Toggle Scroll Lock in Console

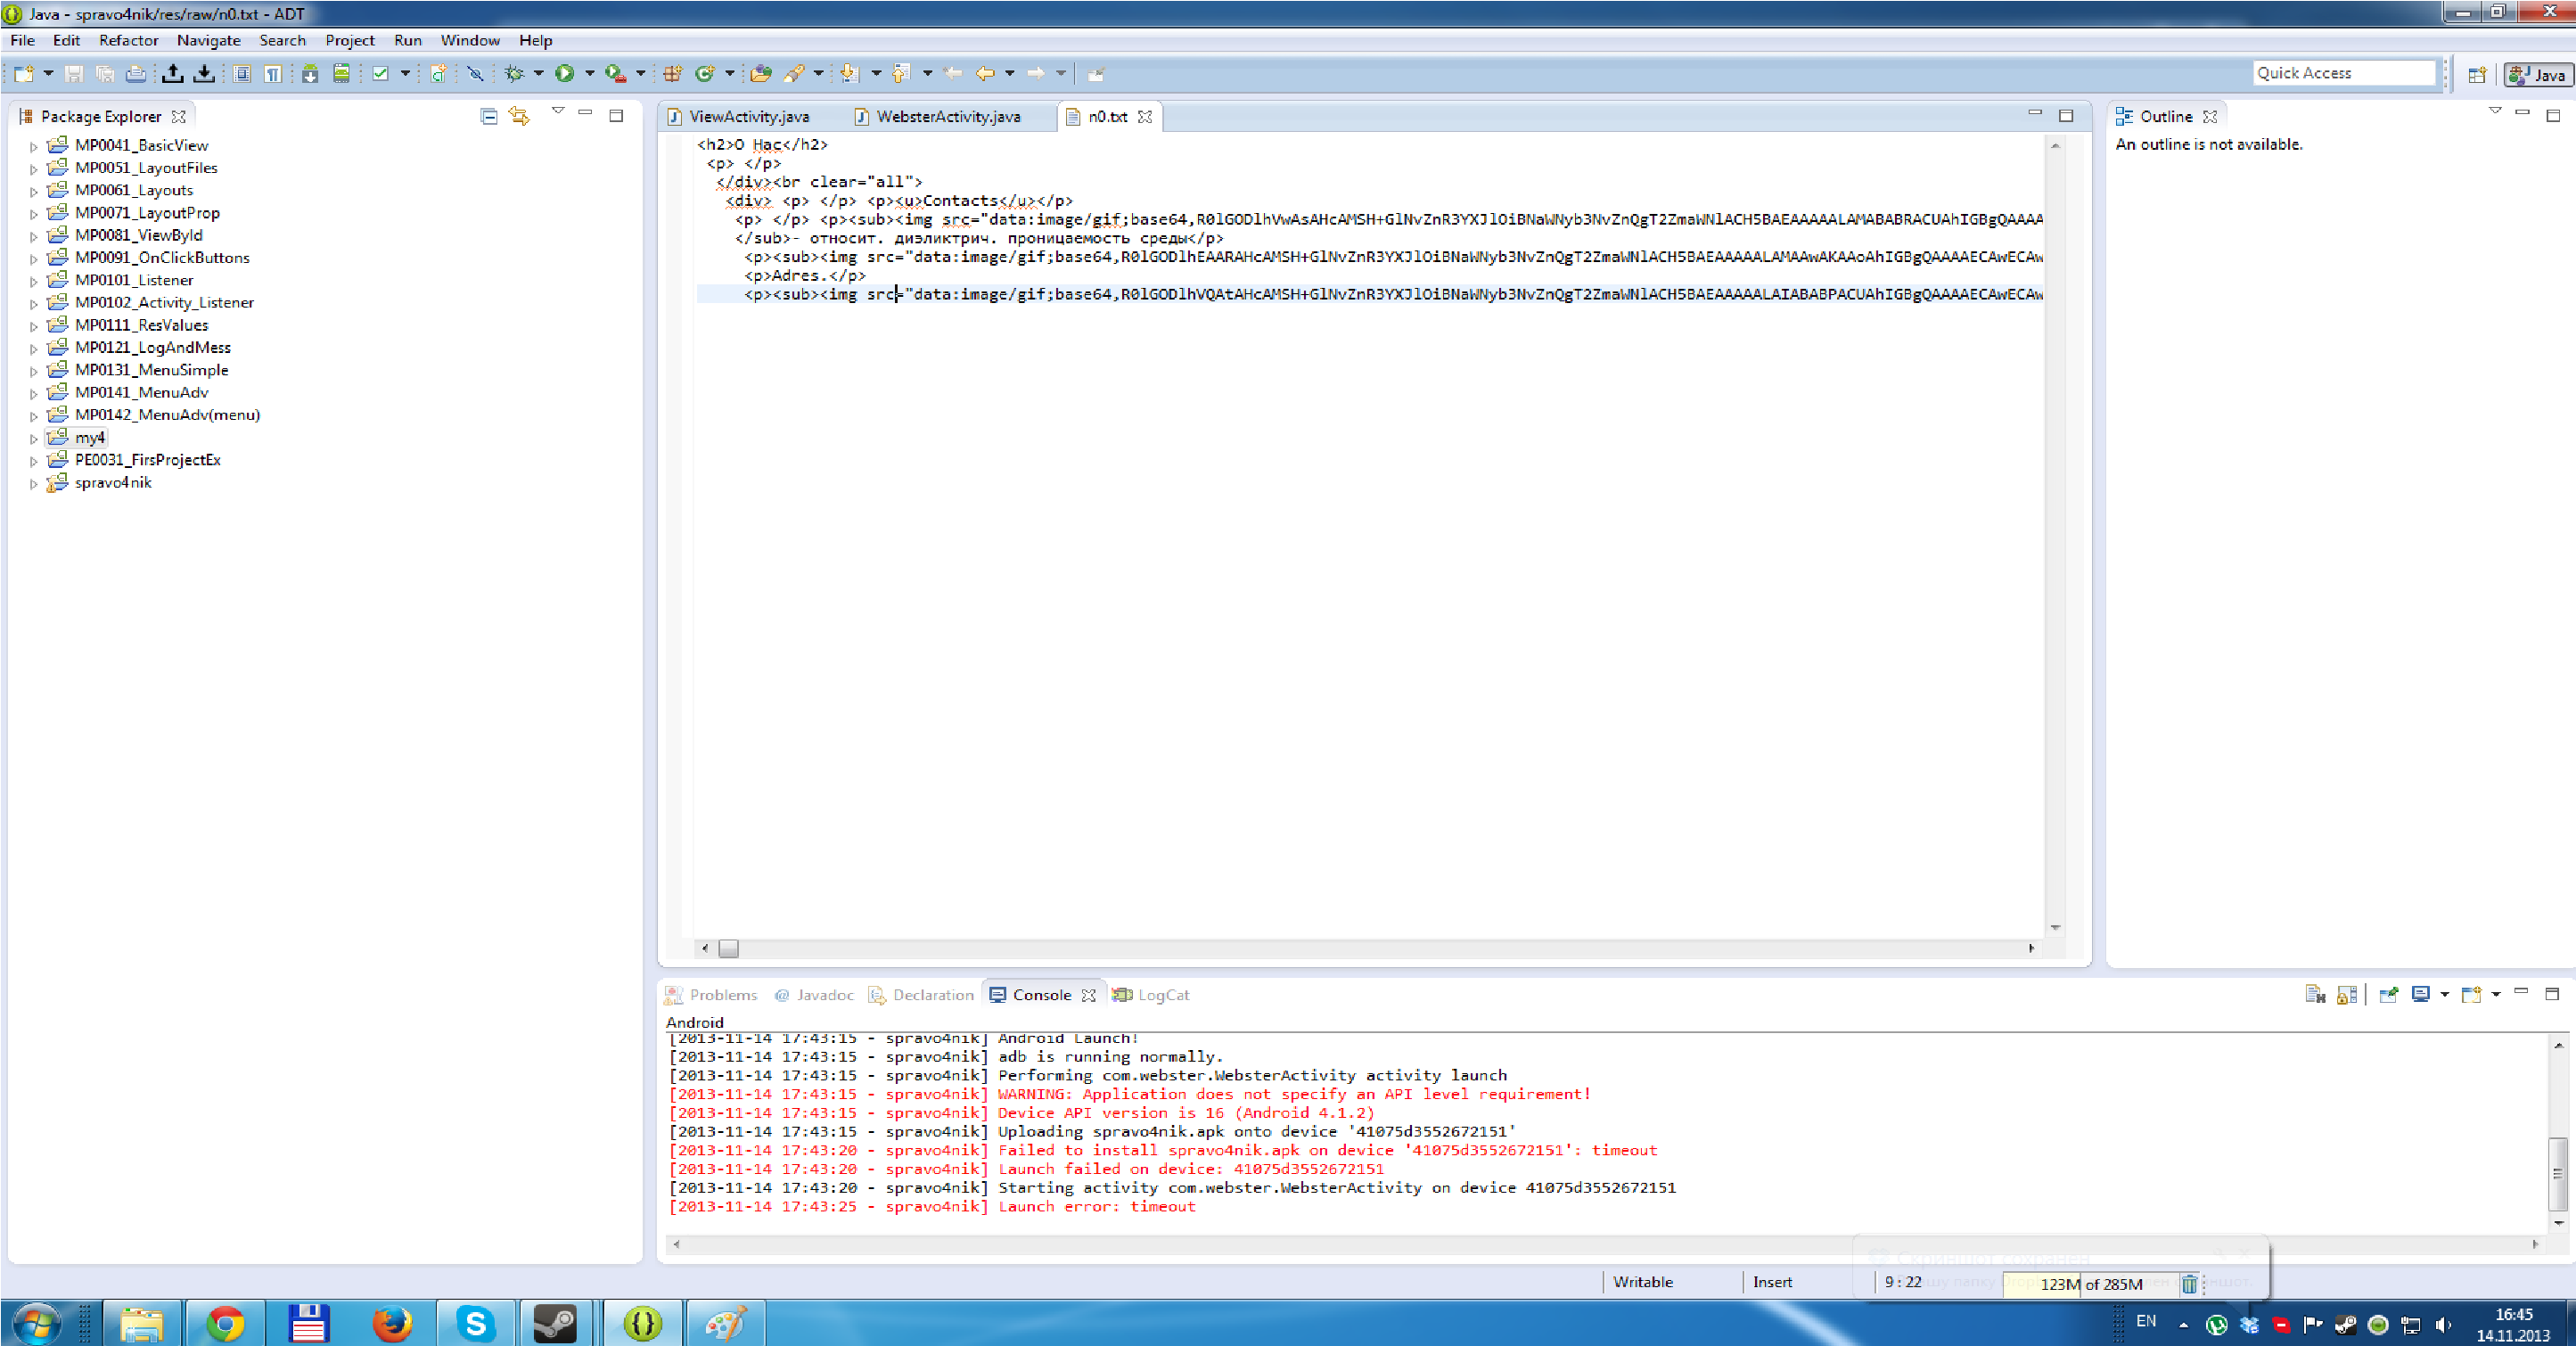(2347, 994)
